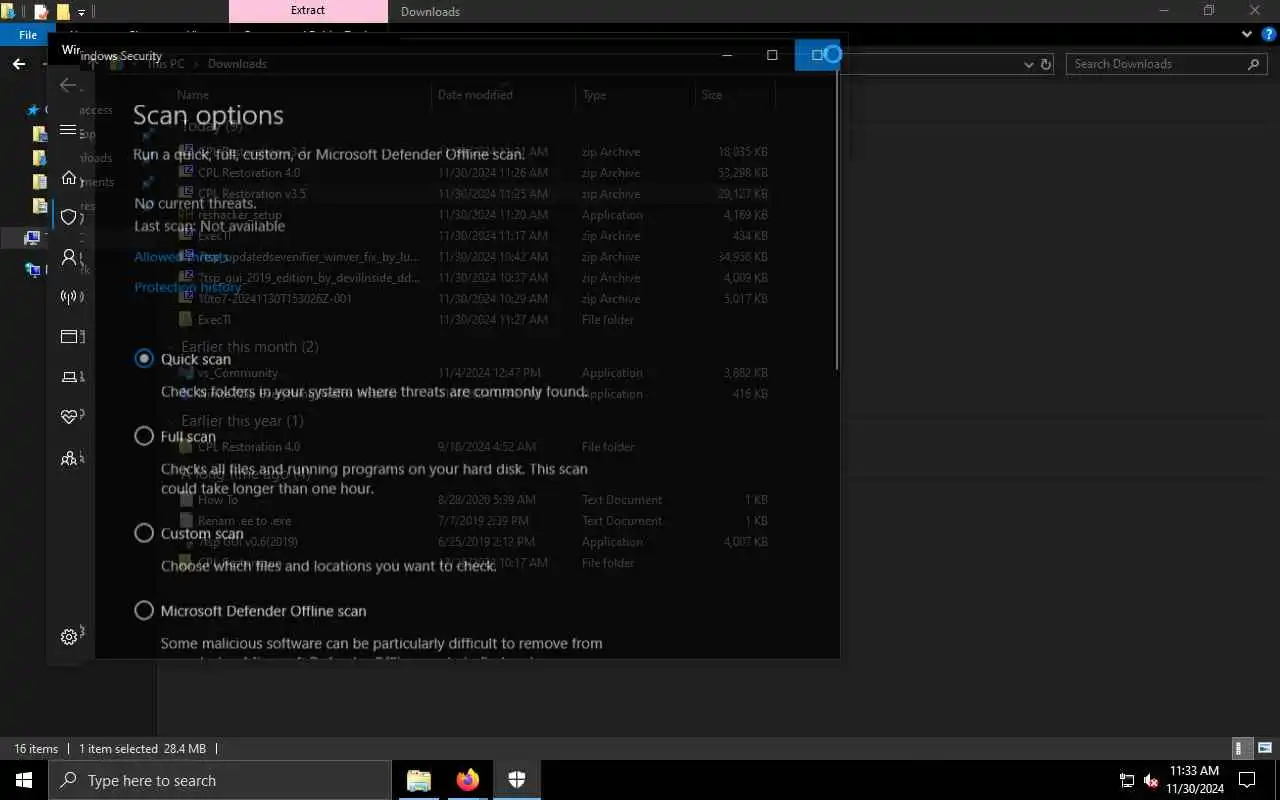Click the 'No current threats.' text

tap(195, 203)
